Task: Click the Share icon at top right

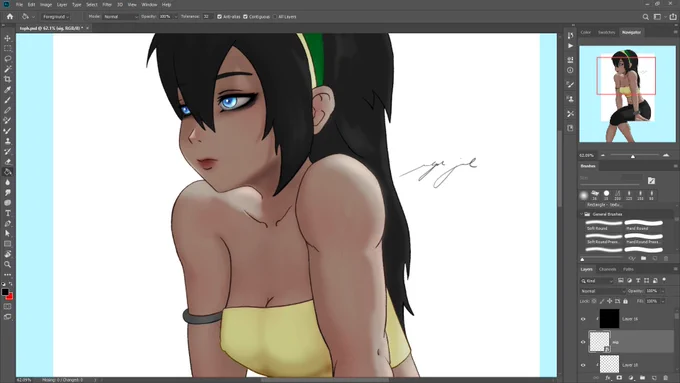Action: point(673,16)
